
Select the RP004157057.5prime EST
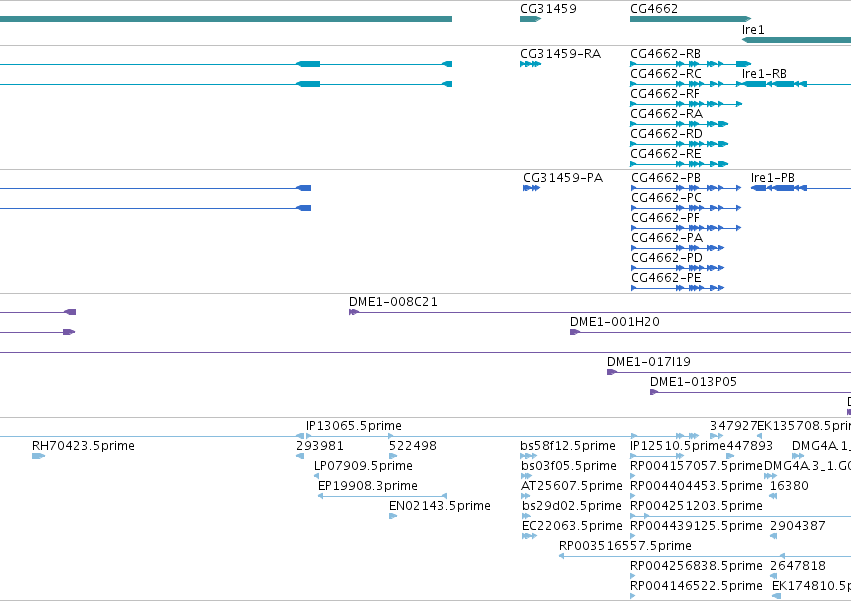696,466
